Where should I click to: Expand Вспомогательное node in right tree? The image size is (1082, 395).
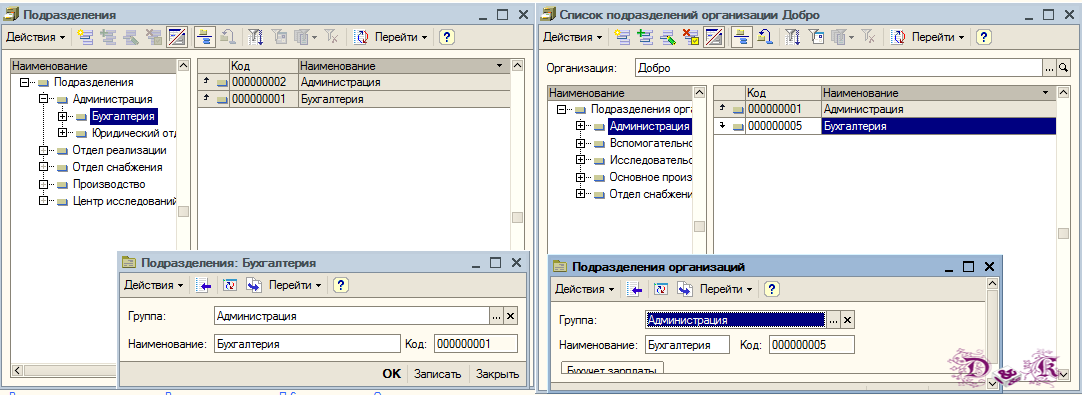click(580, 143)
